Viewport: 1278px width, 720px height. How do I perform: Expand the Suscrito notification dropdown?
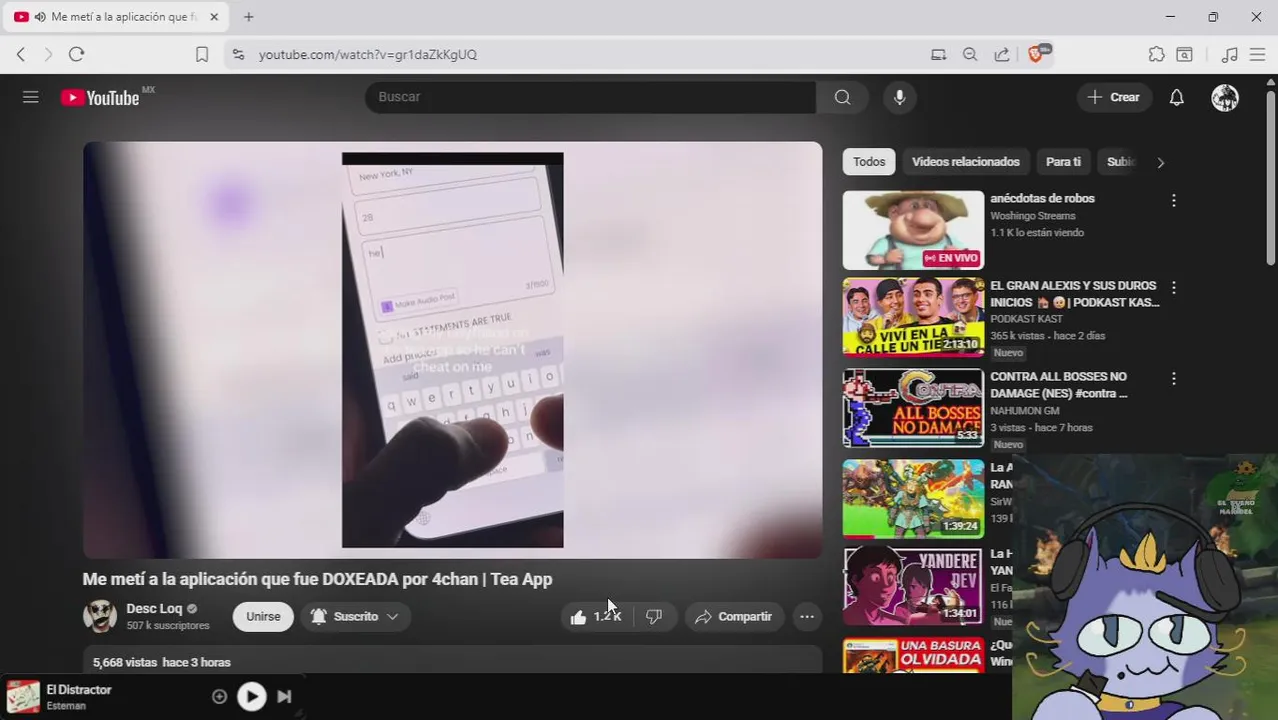[x=355, y=616]
